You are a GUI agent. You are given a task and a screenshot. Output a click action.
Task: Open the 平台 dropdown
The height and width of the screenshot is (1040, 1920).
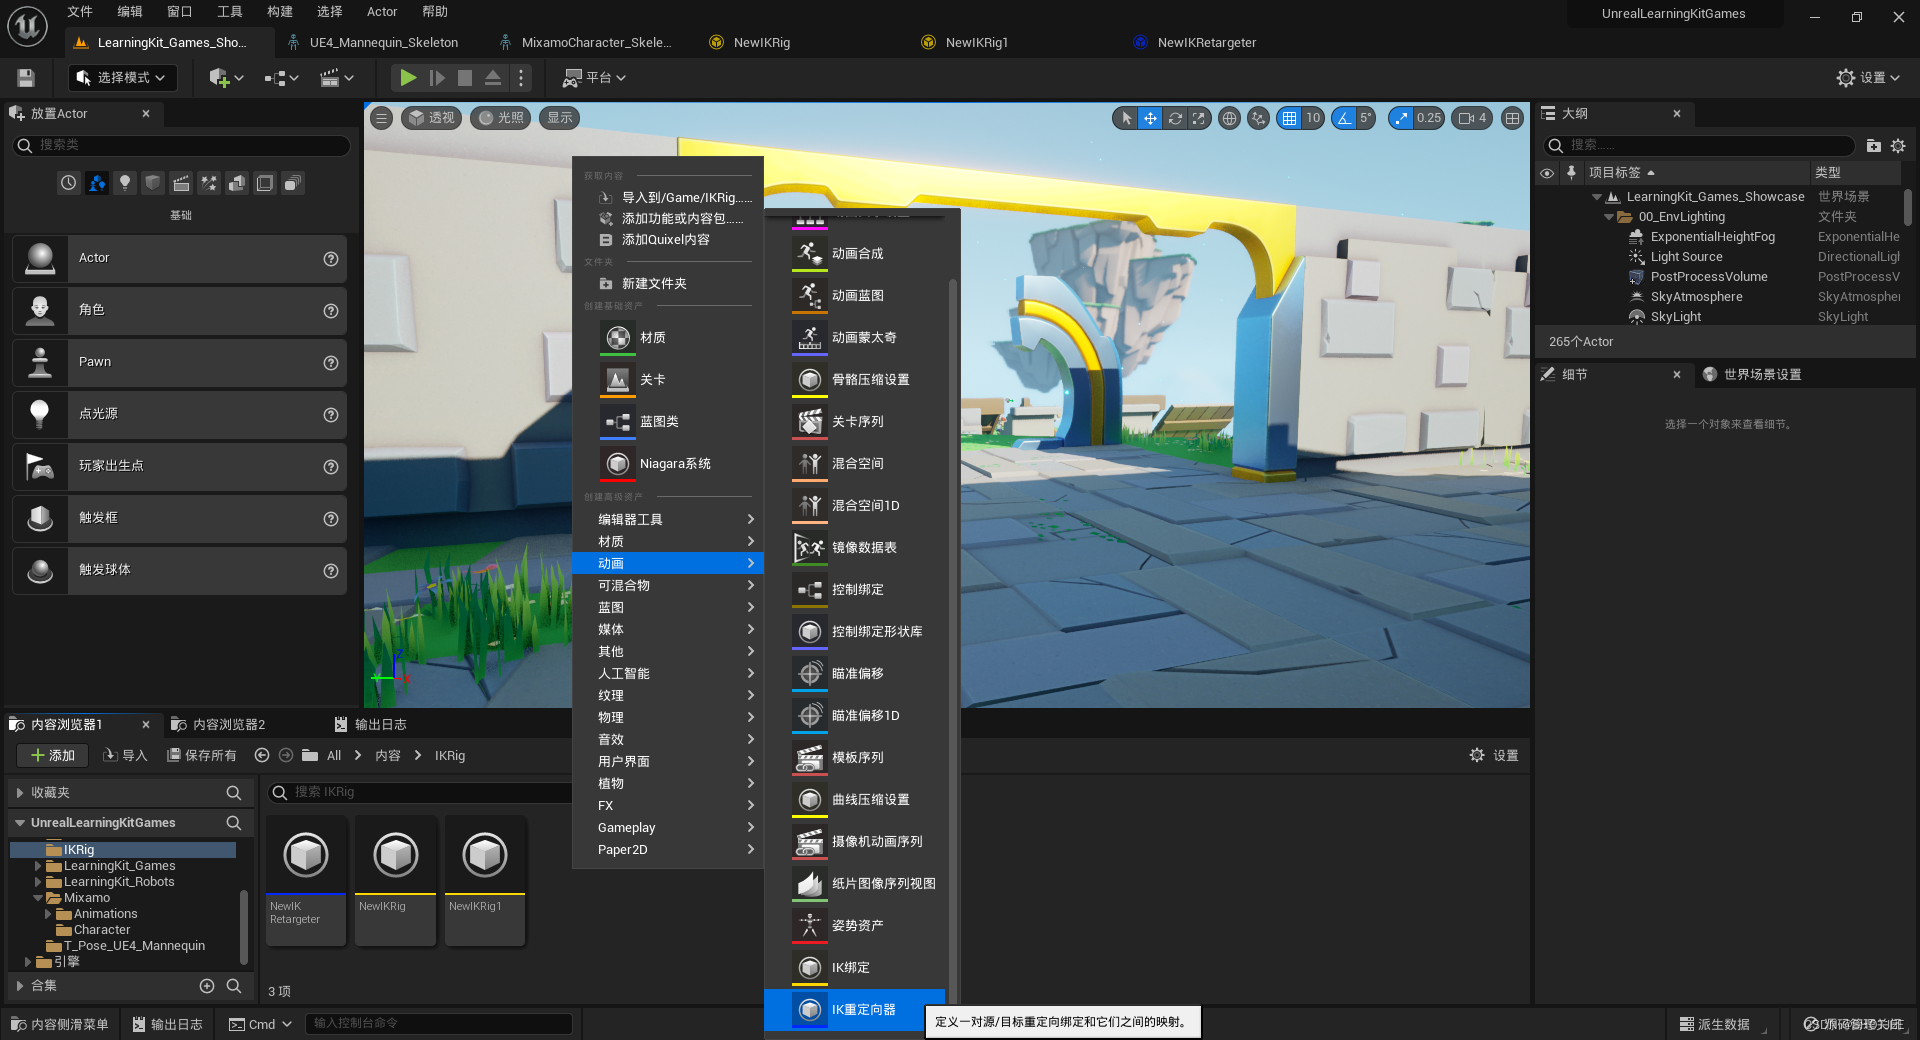(x=594, y=78)
